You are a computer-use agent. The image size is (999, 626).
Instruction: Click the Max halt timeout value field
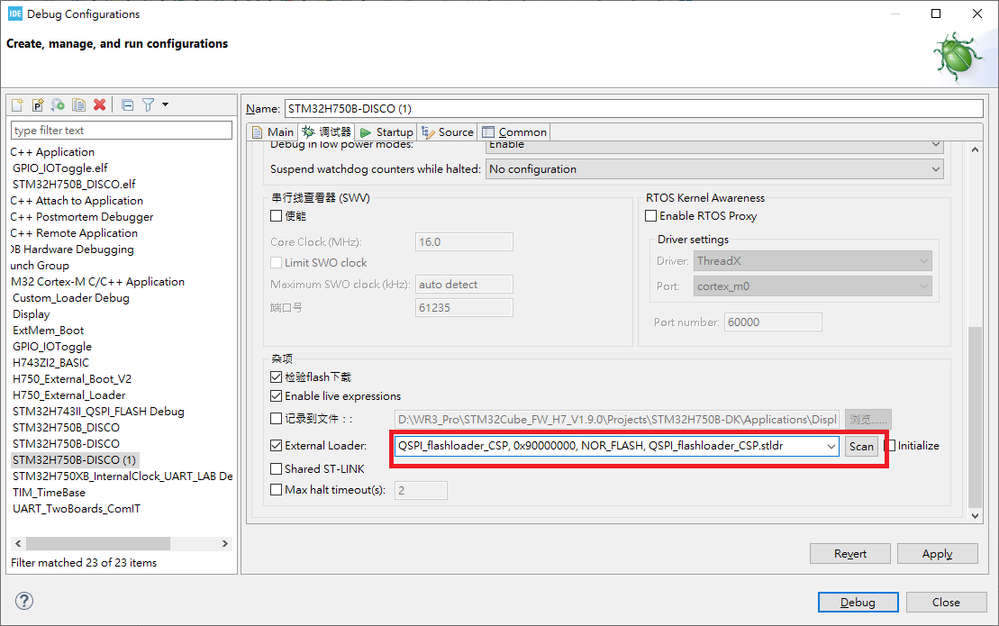pyautogui.click(x=421, y=490)
